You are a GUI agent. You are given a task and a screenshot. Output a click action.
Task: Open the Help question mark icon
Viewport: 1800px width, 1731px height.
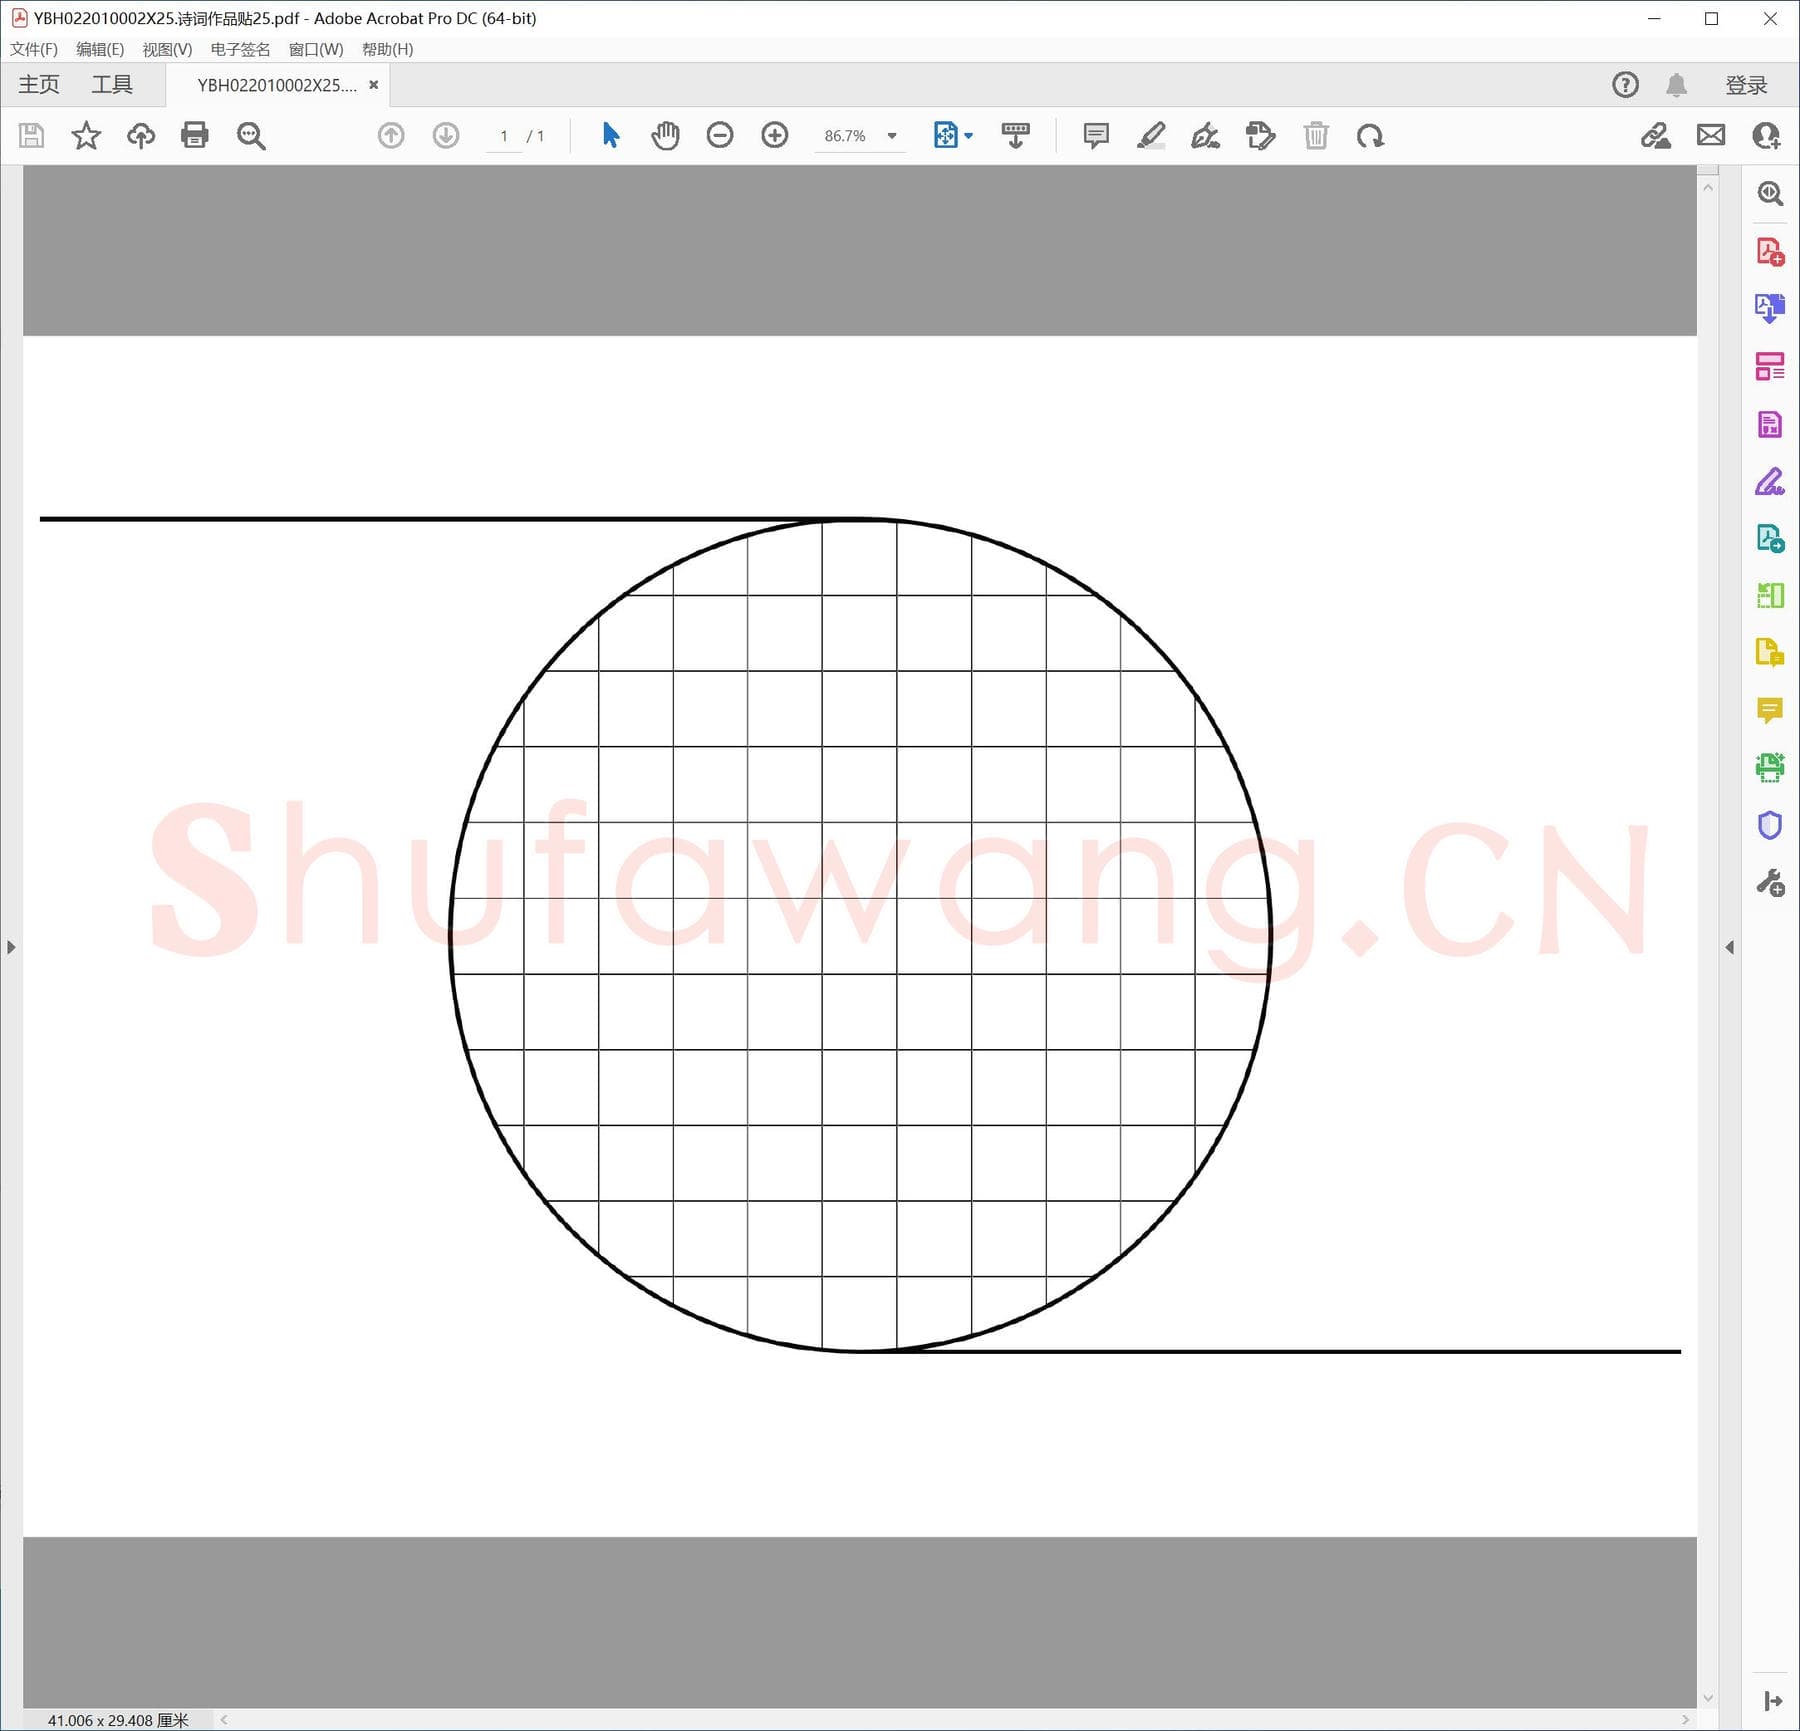coord(1626,85)
